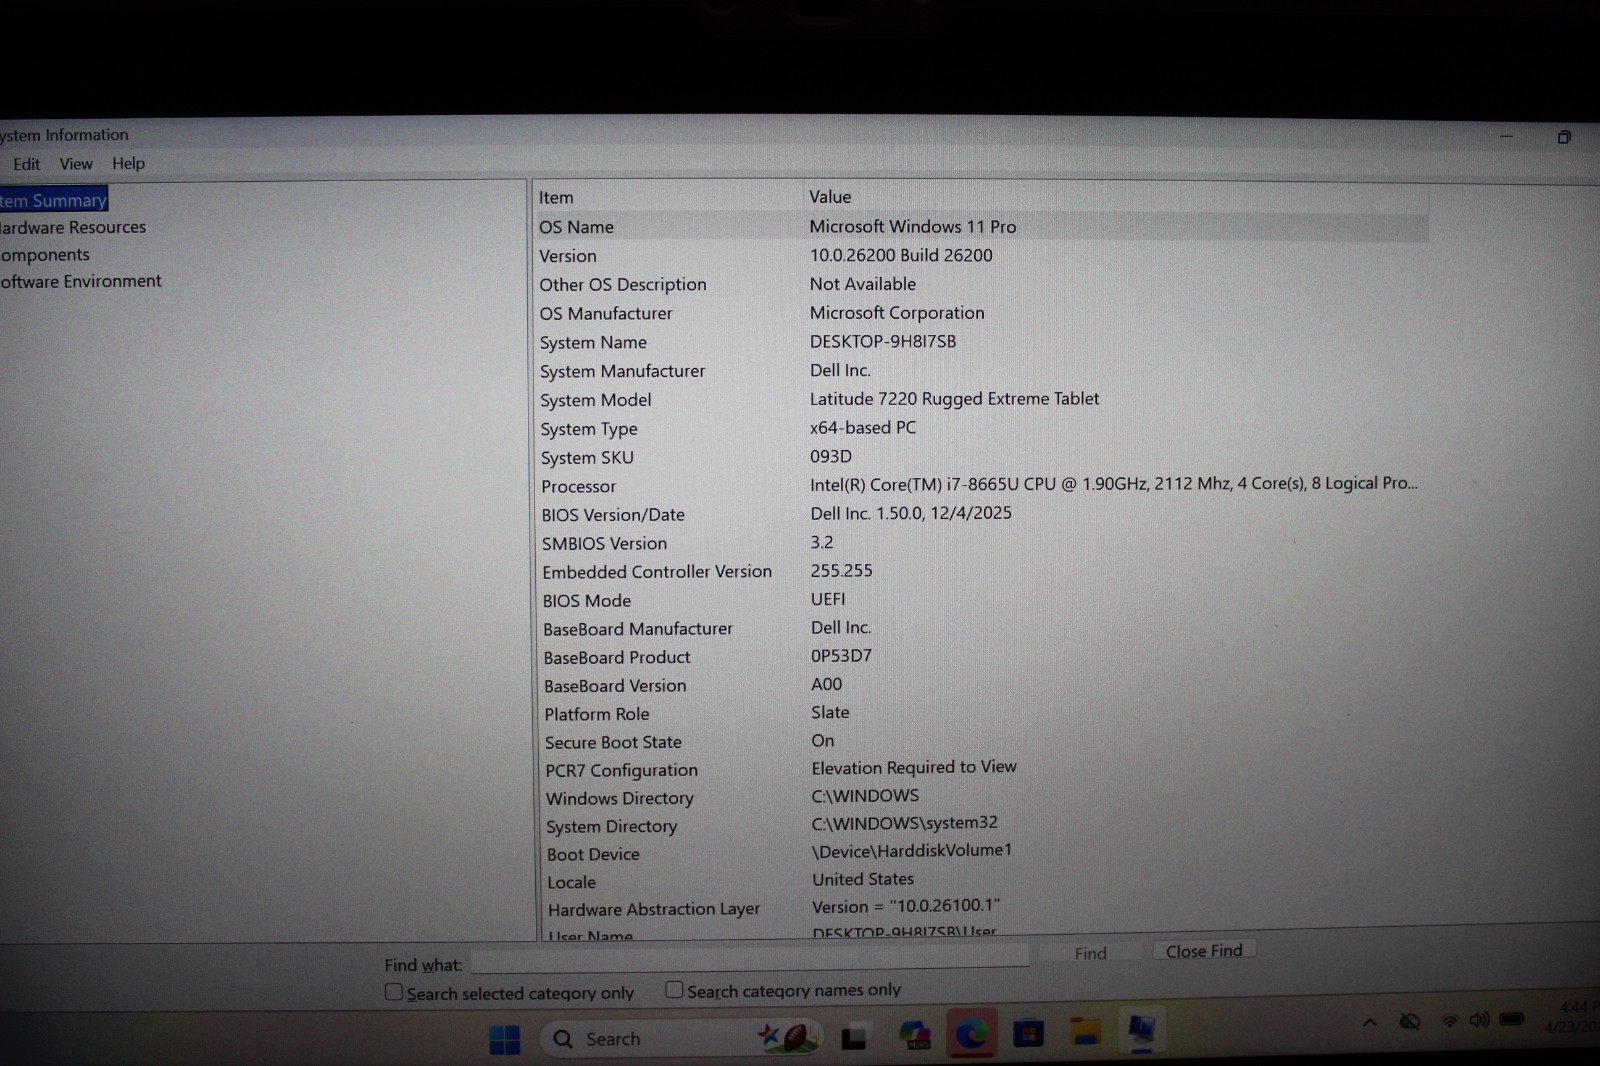Select Software Environment in the tree
This screenshot has height=1066, width=1600.
[80, 281]
